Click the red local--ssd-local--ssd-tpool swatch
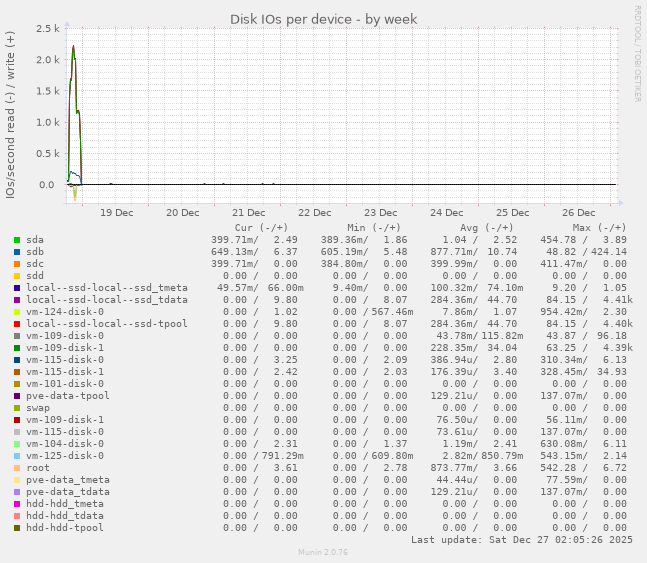647x563 pixels. pos(17,324)
